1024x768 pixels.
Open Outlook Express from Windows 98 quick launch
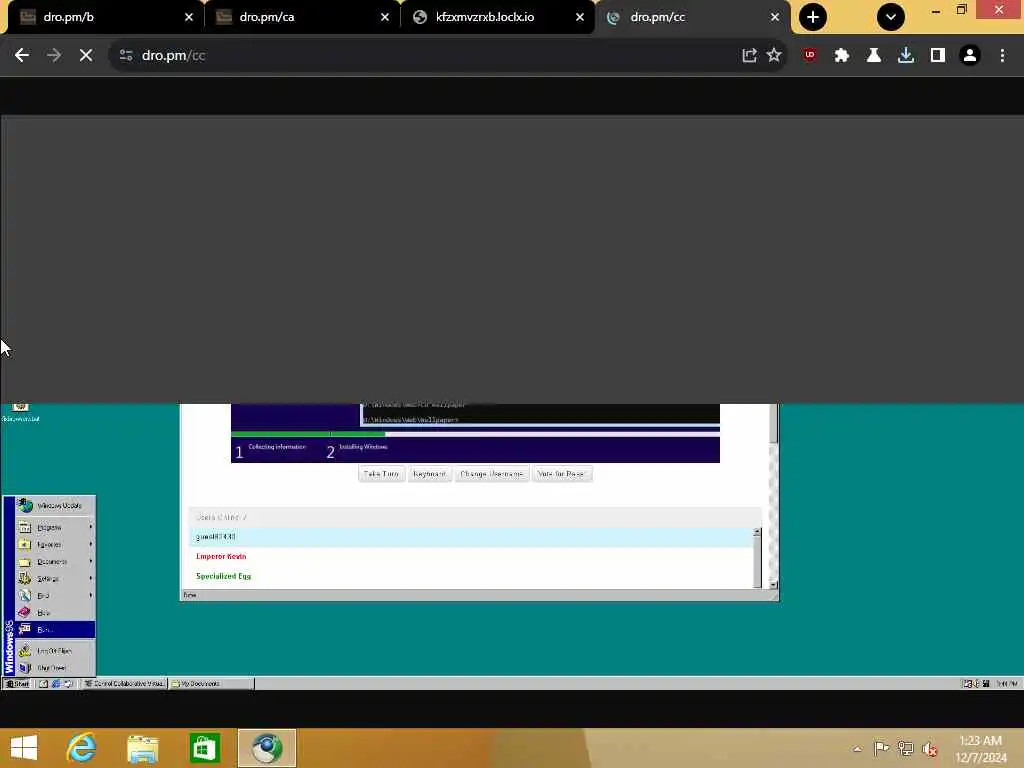tap(68, 684)
